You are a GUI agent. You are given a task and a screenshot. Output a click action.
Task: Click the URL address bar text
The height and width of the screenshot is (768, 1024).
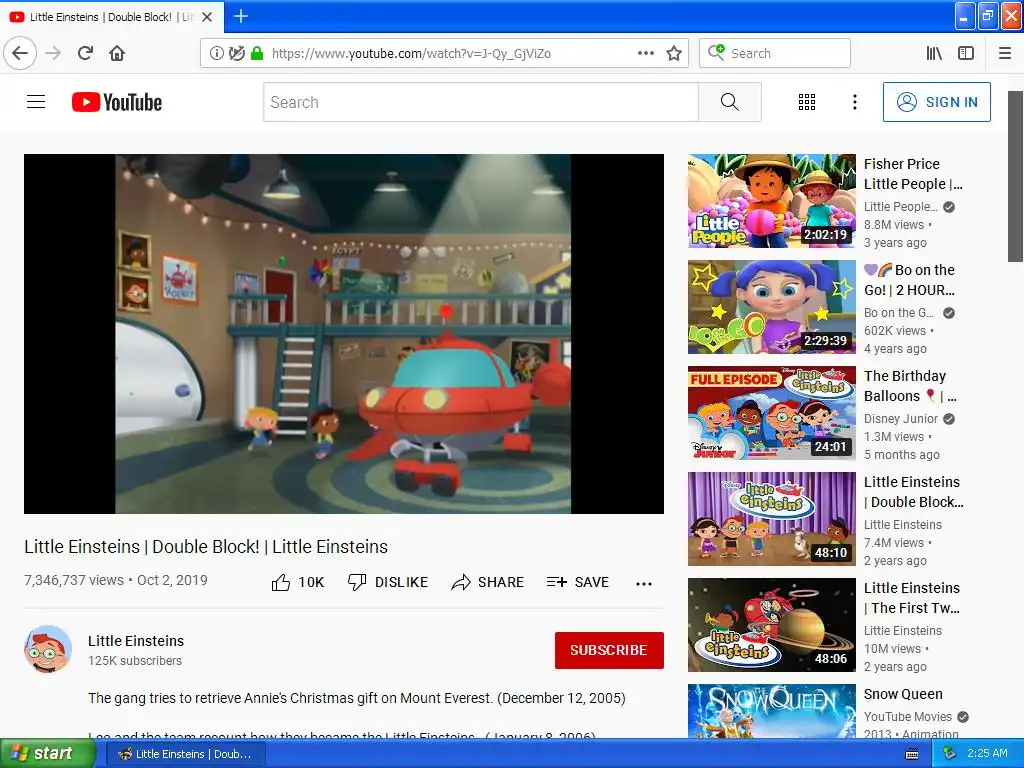(x=411, y=54)
